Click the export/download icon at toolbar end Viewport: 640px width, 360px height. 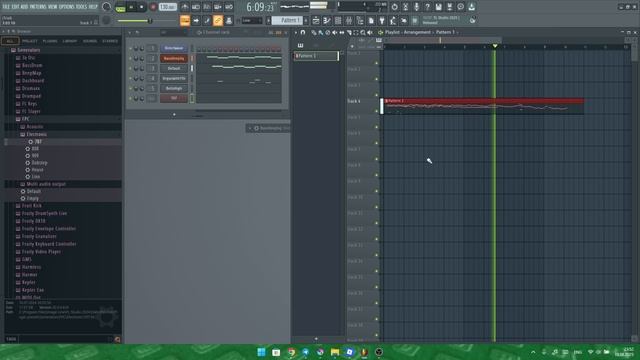(471, 7)
